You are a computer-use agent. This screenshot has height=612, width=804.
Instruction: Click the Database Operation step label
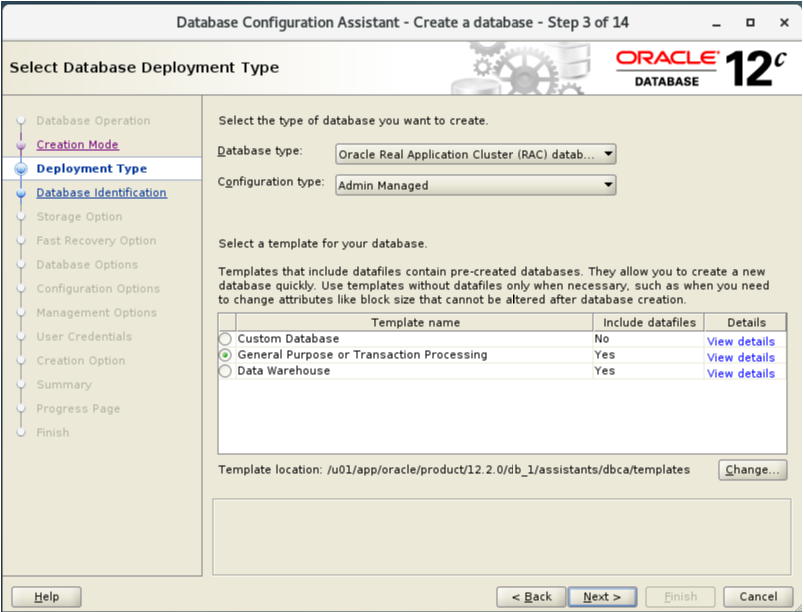coord(93,121)
